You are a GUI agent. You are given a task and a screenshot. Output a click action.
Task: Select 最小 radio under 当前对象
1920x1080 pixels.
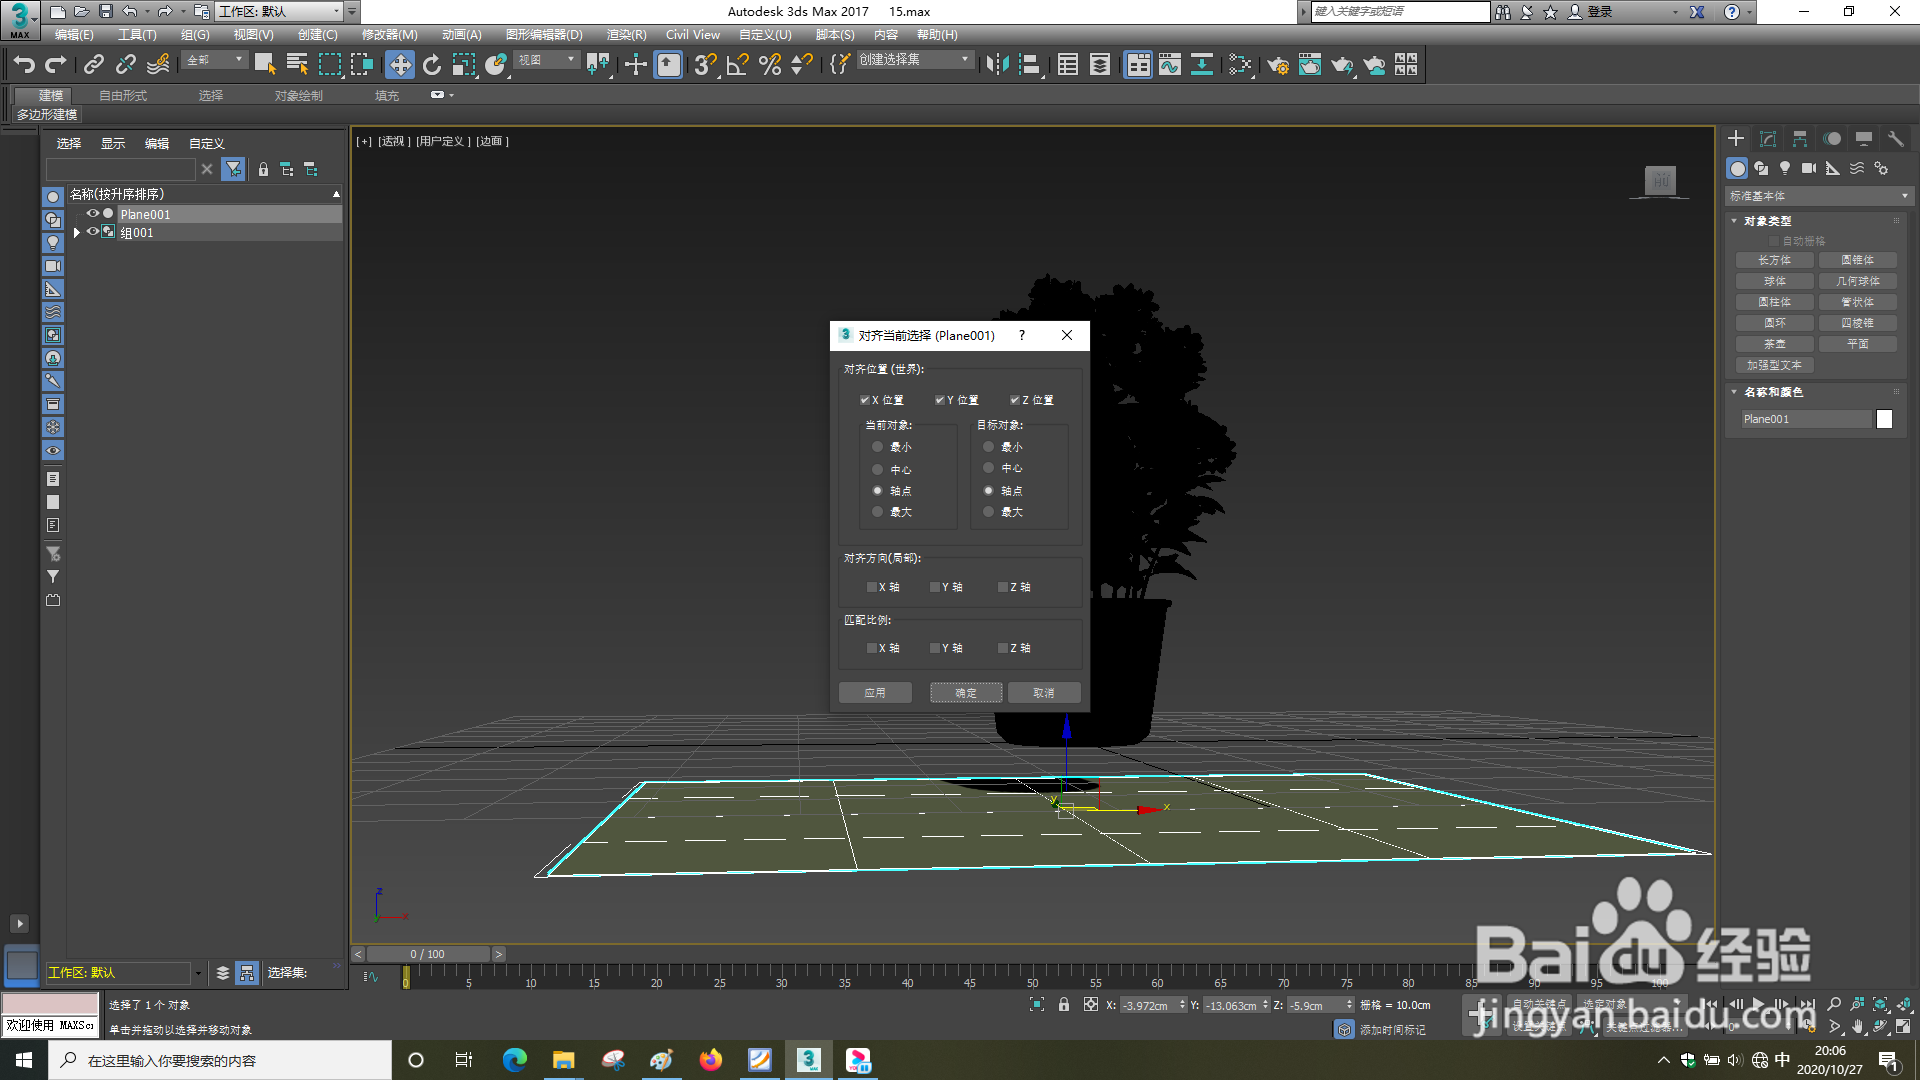pos(878,447)
